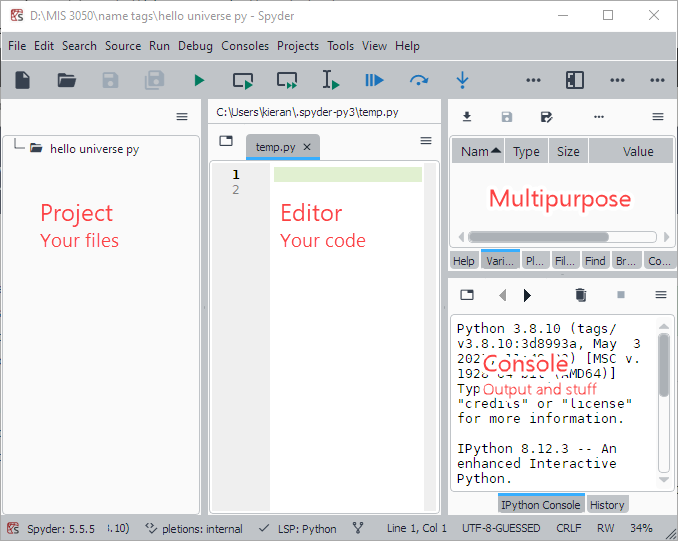Viewport: 678px width, 541px height.
Task: Select 'hello universe py' project folder
Action: tap(94, 149)
